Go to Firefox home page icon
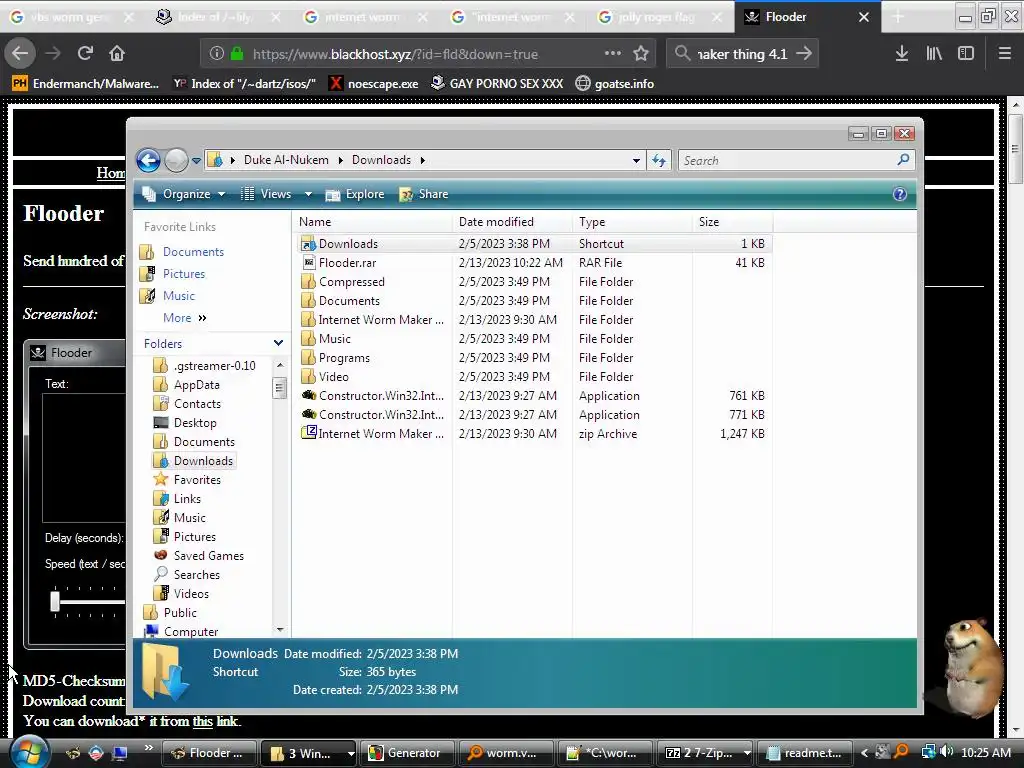The image size is (1024, 768). click(117, 54)
